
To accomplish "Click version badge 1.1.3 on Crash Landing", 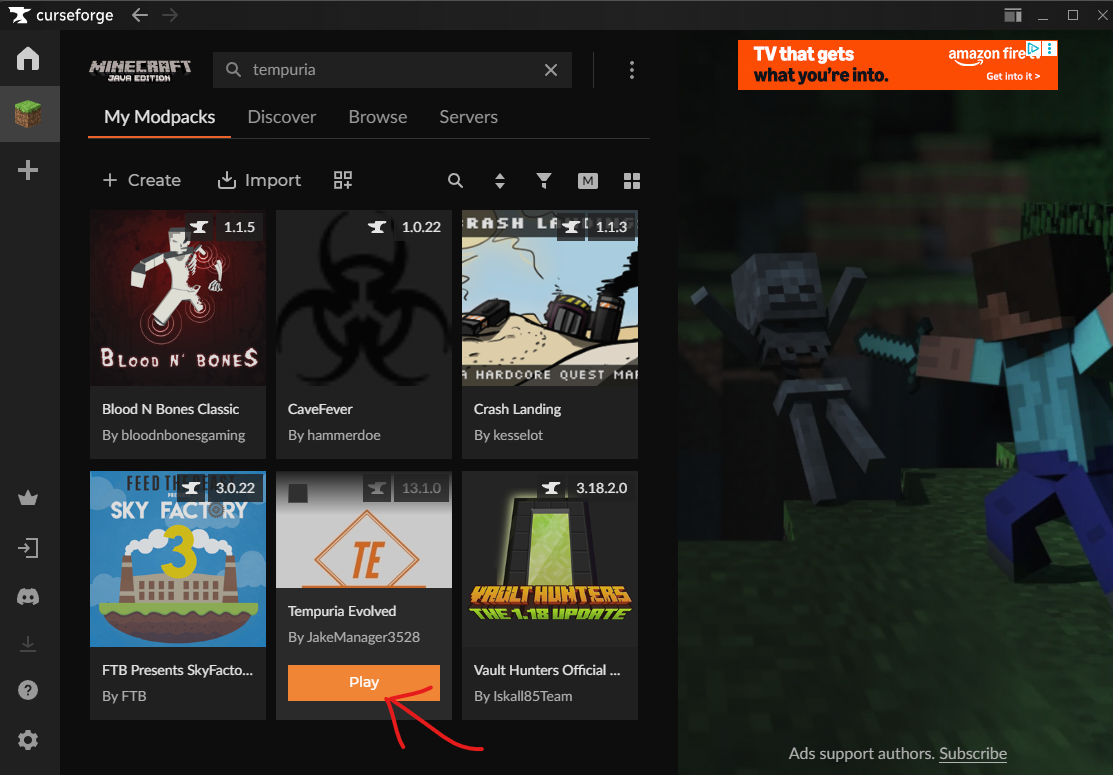I will 611,227.
